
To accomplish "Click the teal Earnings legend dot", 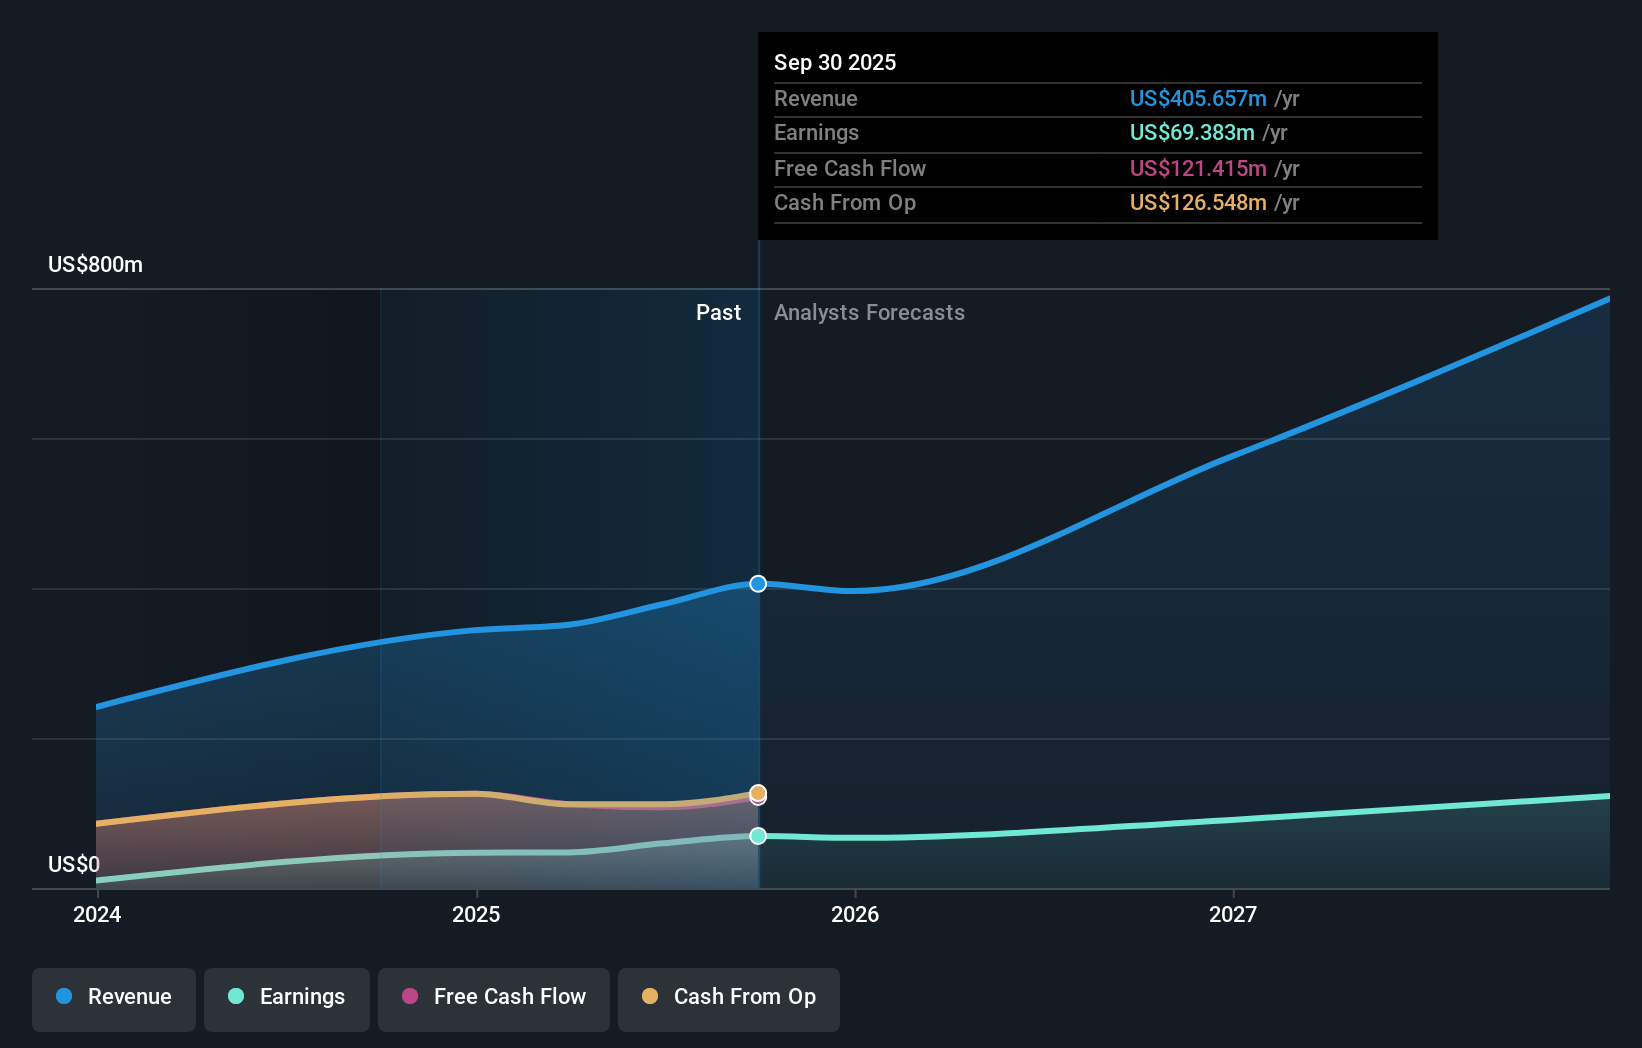I will pyautogui.click(x=235, y=997).
